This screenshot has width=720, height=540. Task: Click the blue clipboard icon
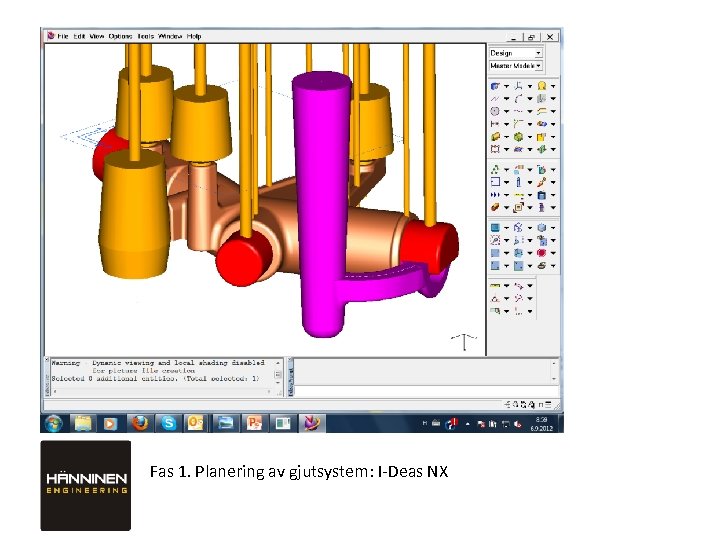tap(542, 195)
